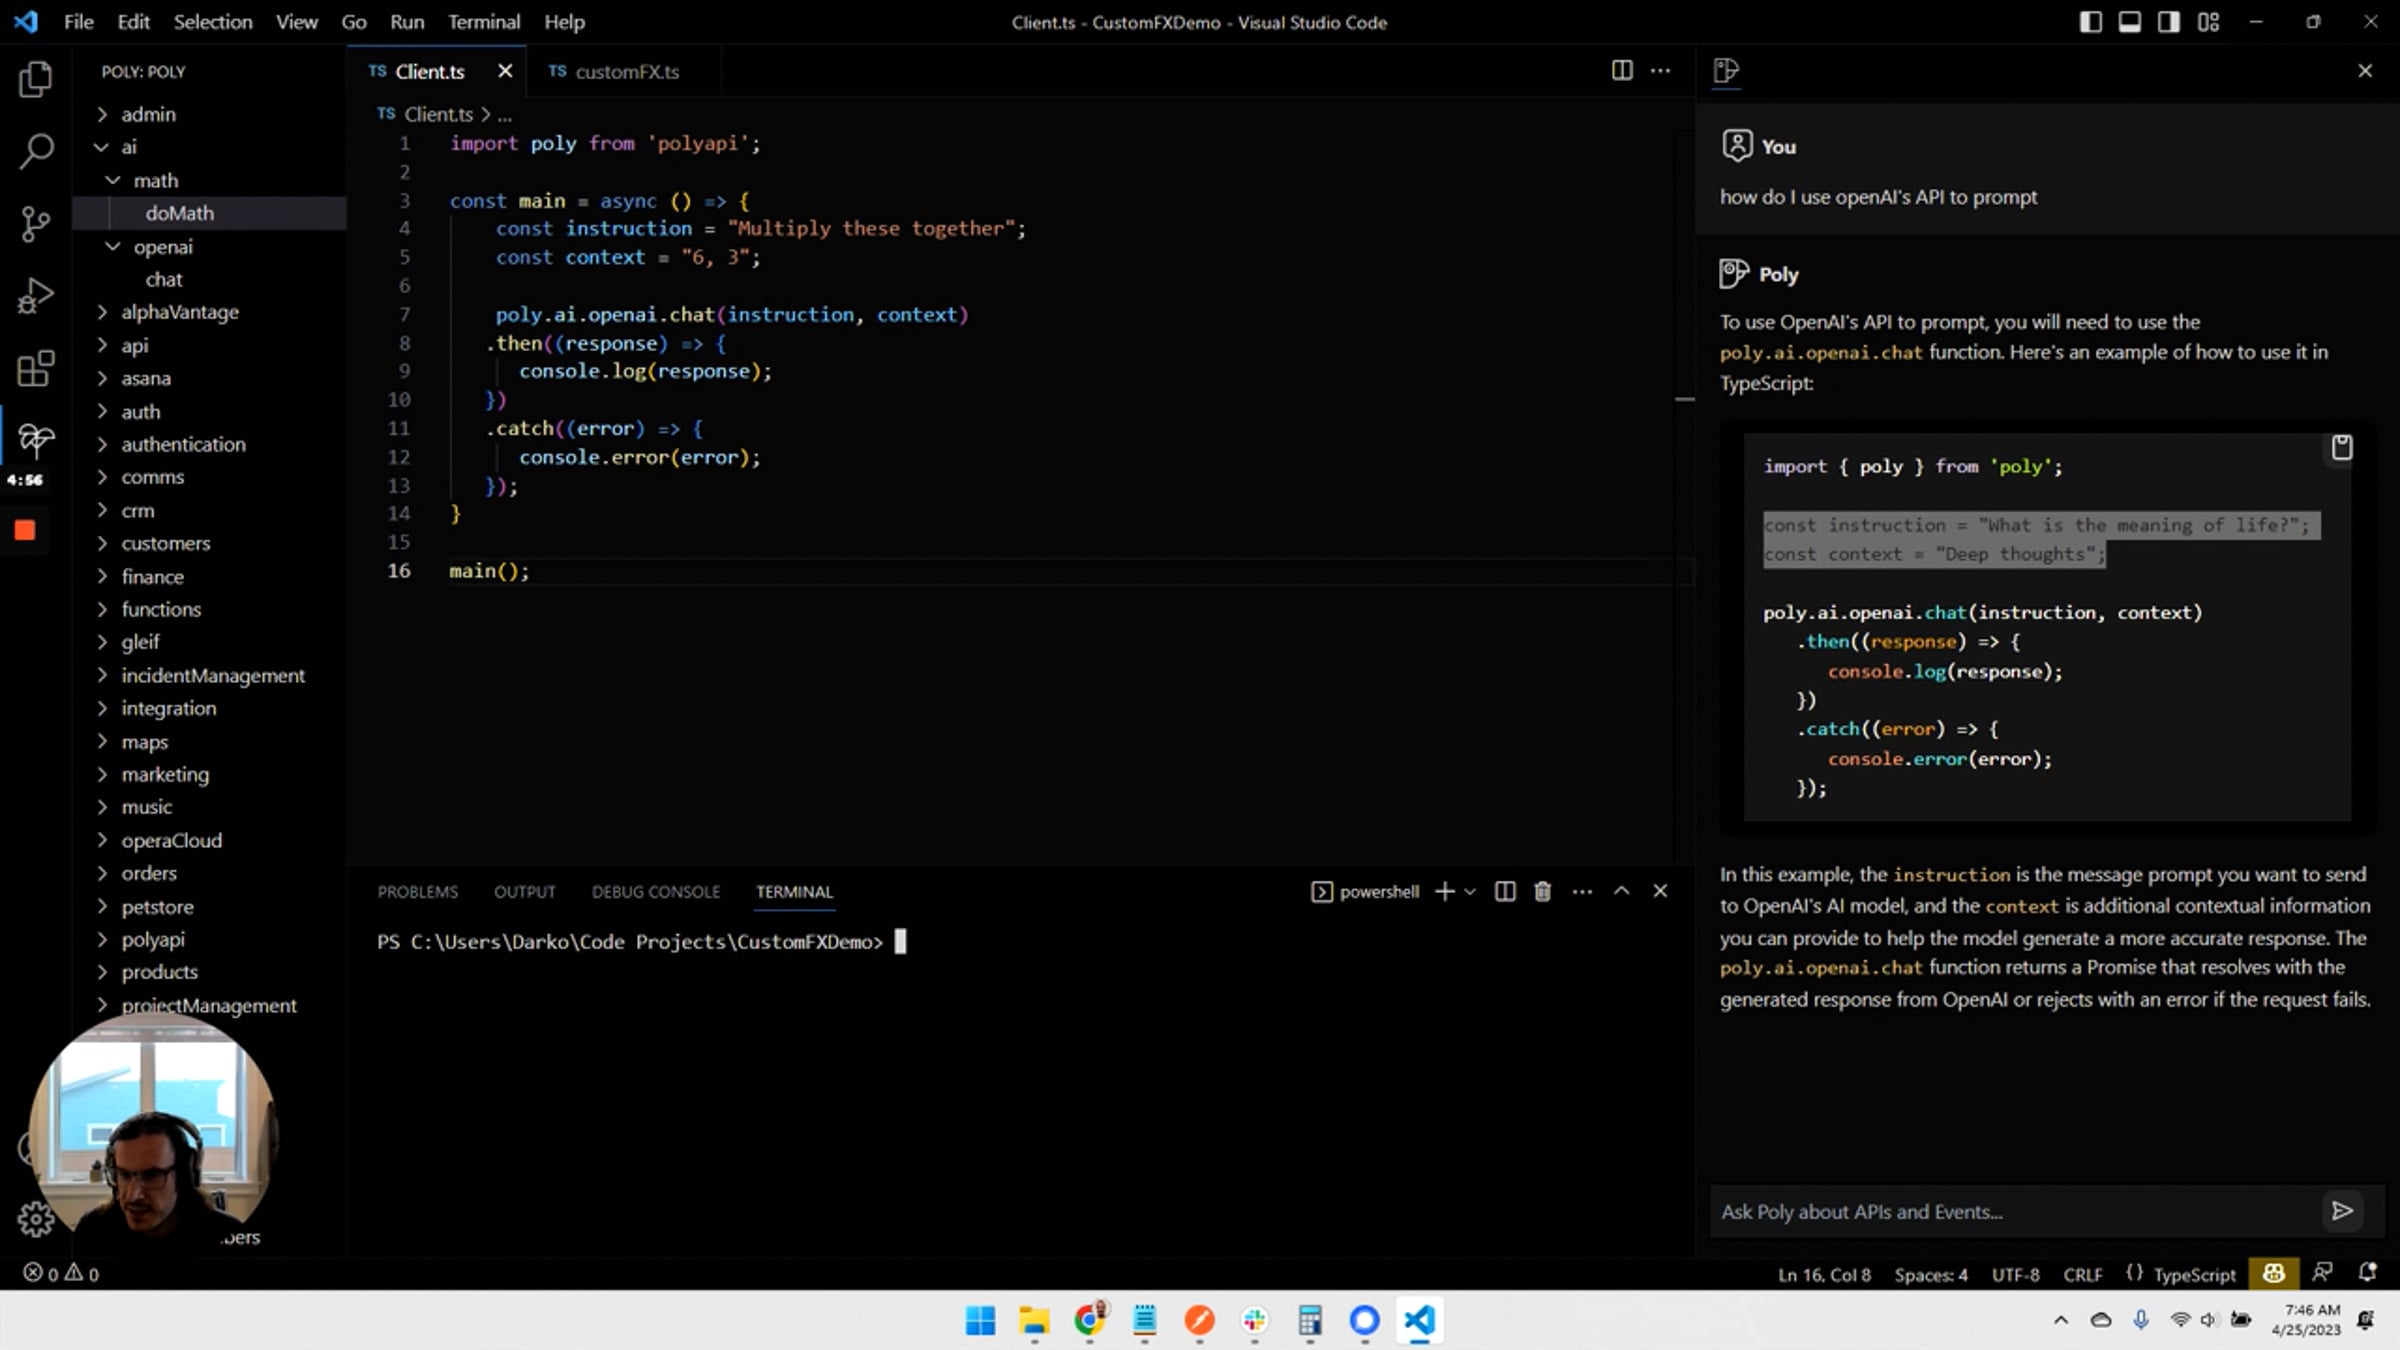Close the terminal panel
The image size is (2400, 1350).
[1660, 891]
